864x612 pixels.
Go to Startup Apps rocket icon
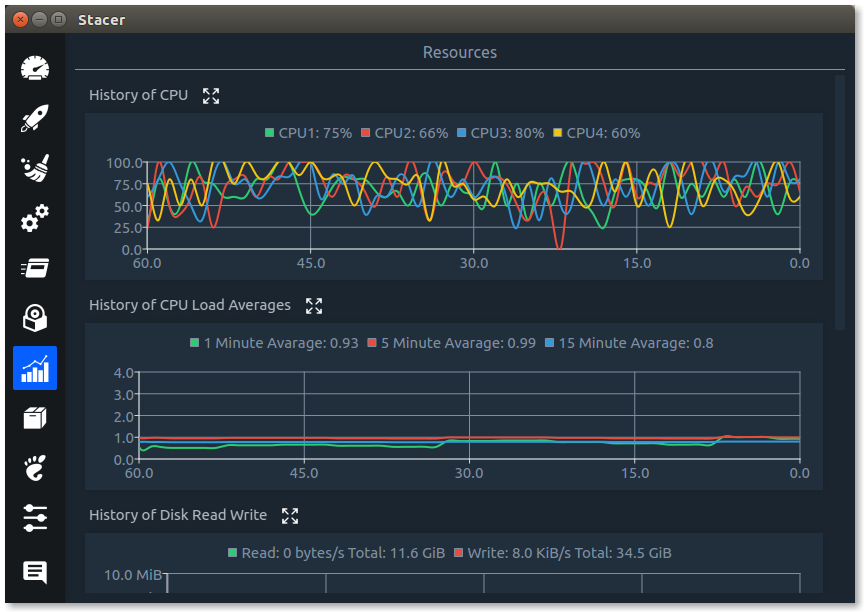[35, 118]
